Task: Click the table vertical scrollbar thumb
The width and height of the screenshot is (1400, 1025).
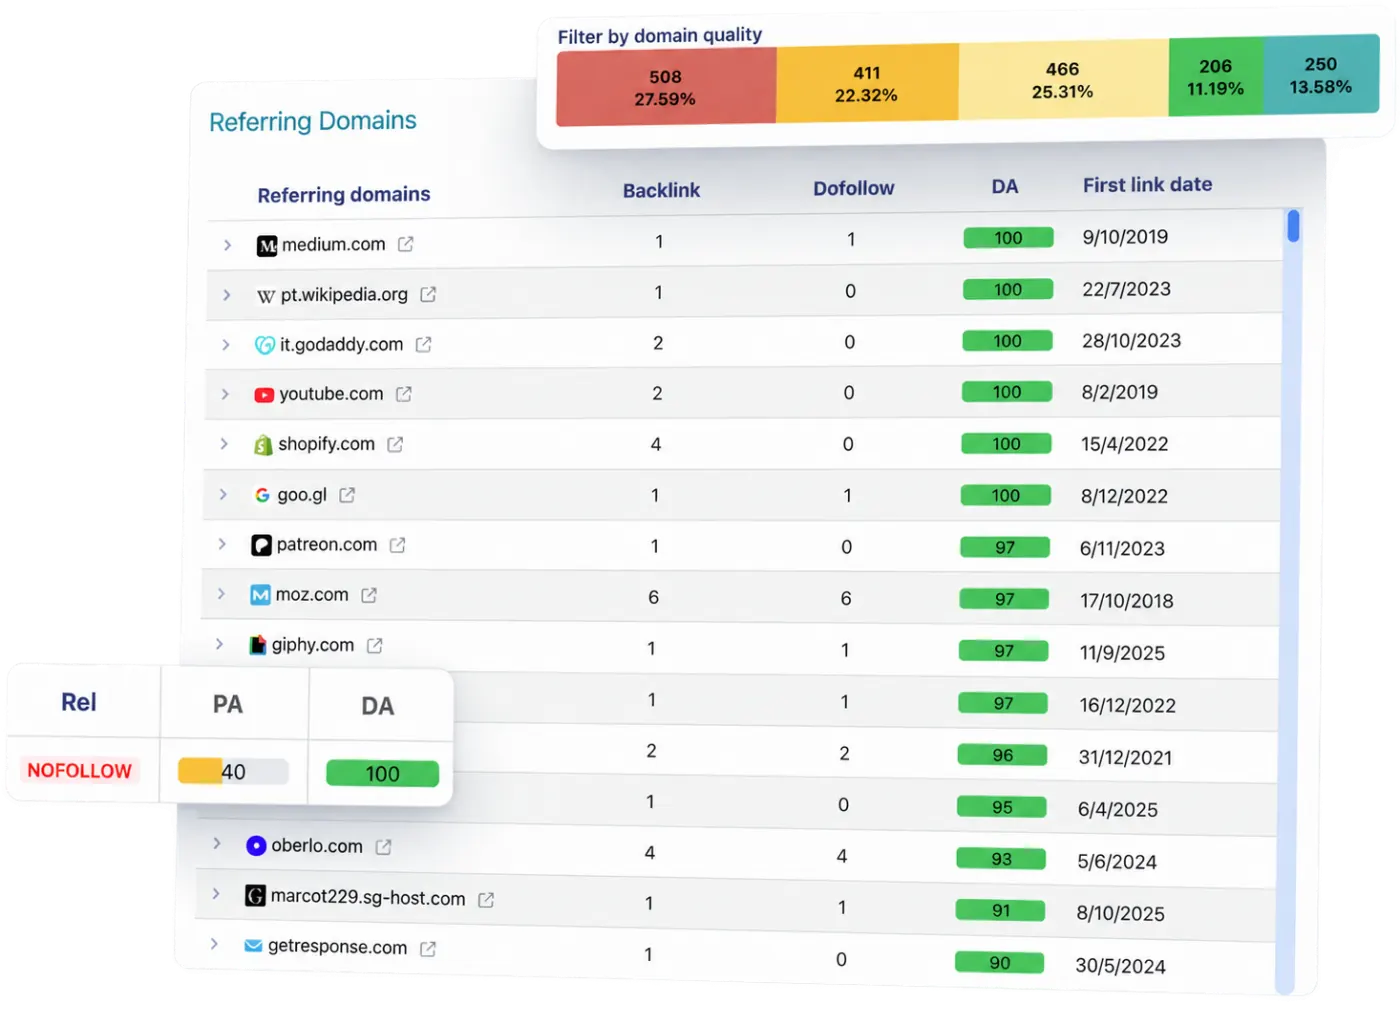Action: [1293, 226]
